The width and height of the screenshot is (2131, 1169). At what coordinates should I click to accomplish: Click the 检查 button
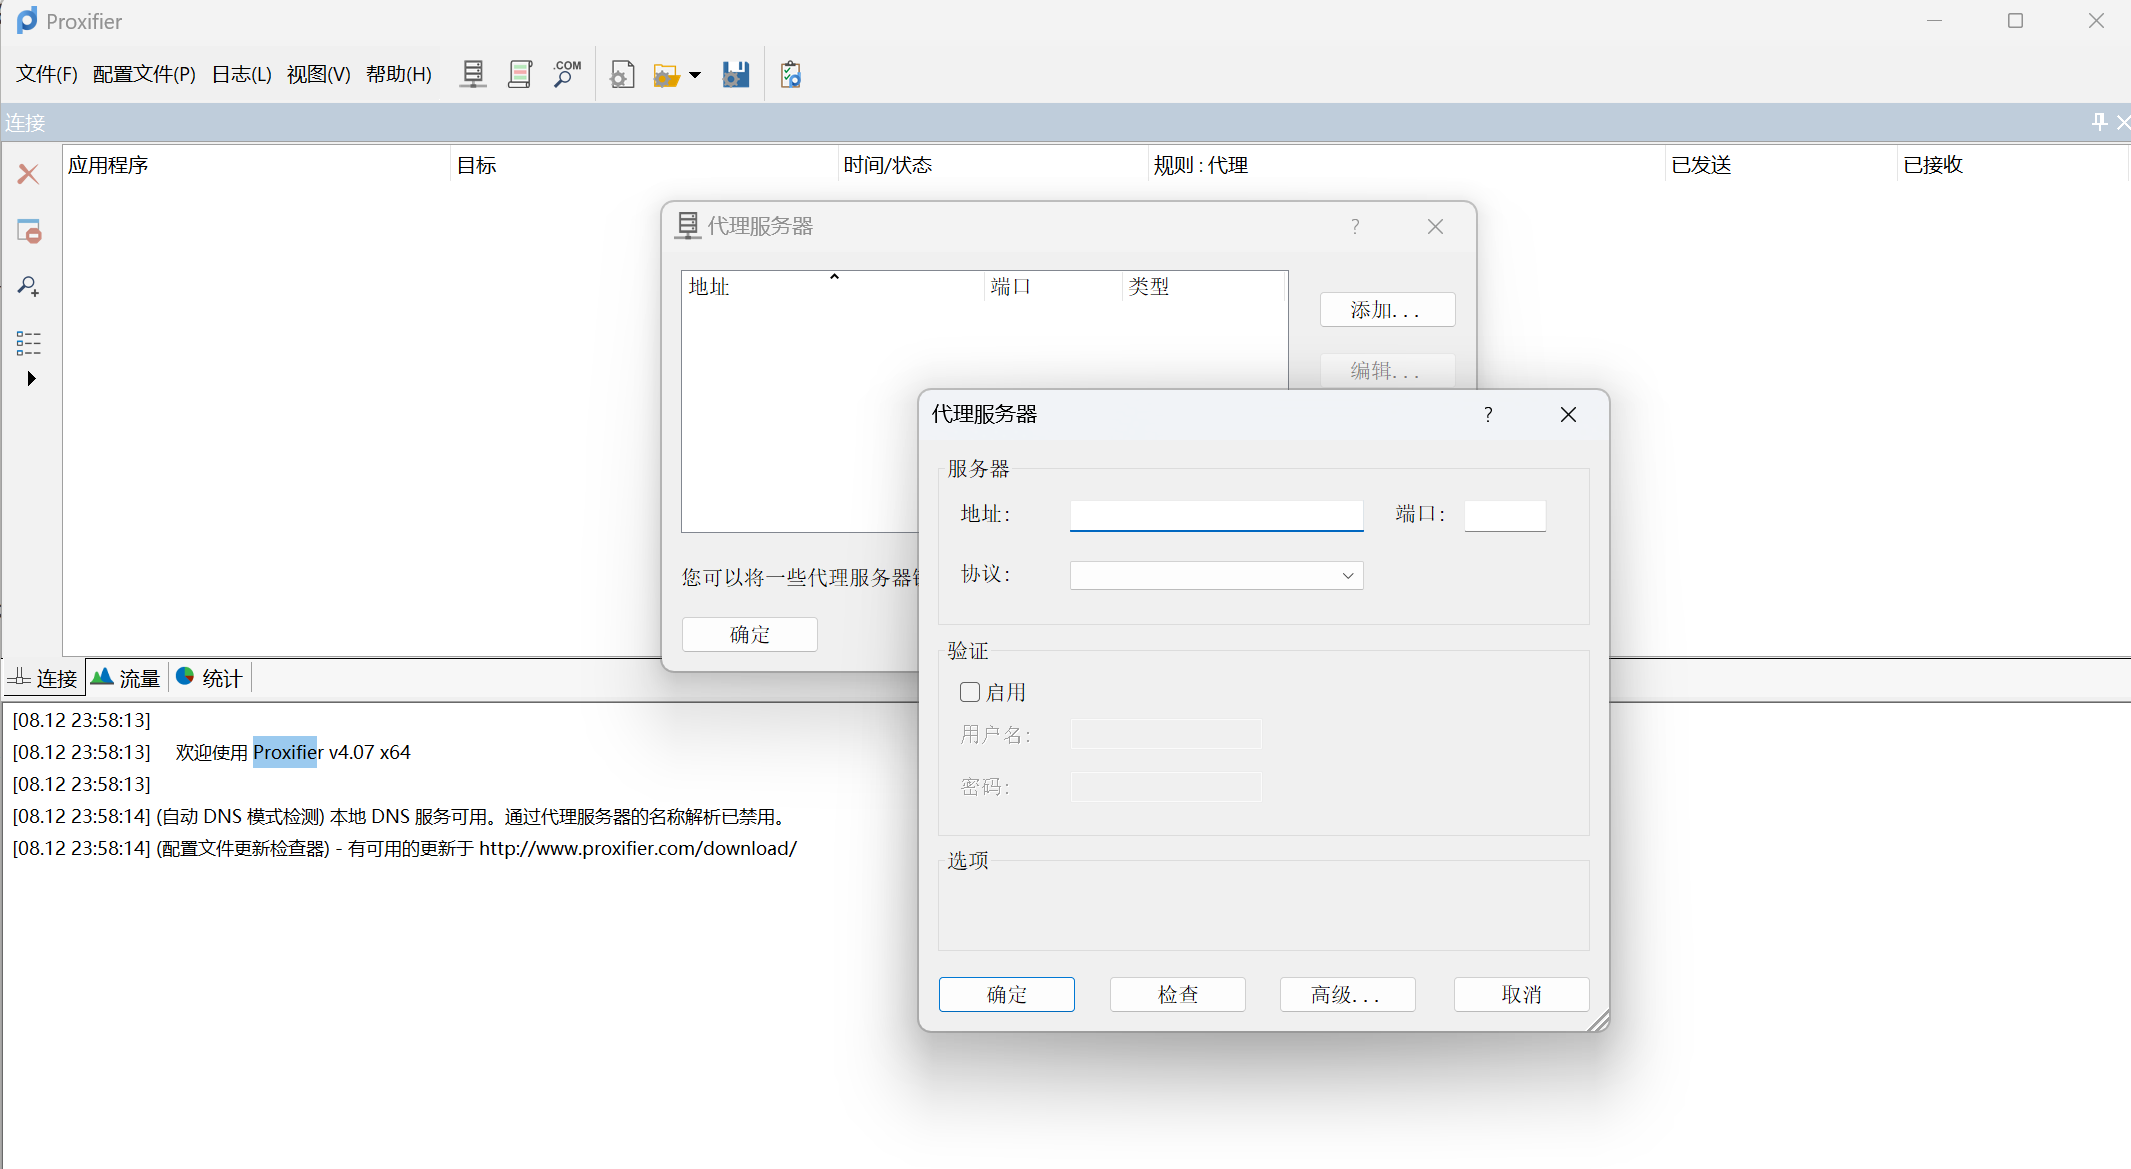click(x=1177, y=994)
